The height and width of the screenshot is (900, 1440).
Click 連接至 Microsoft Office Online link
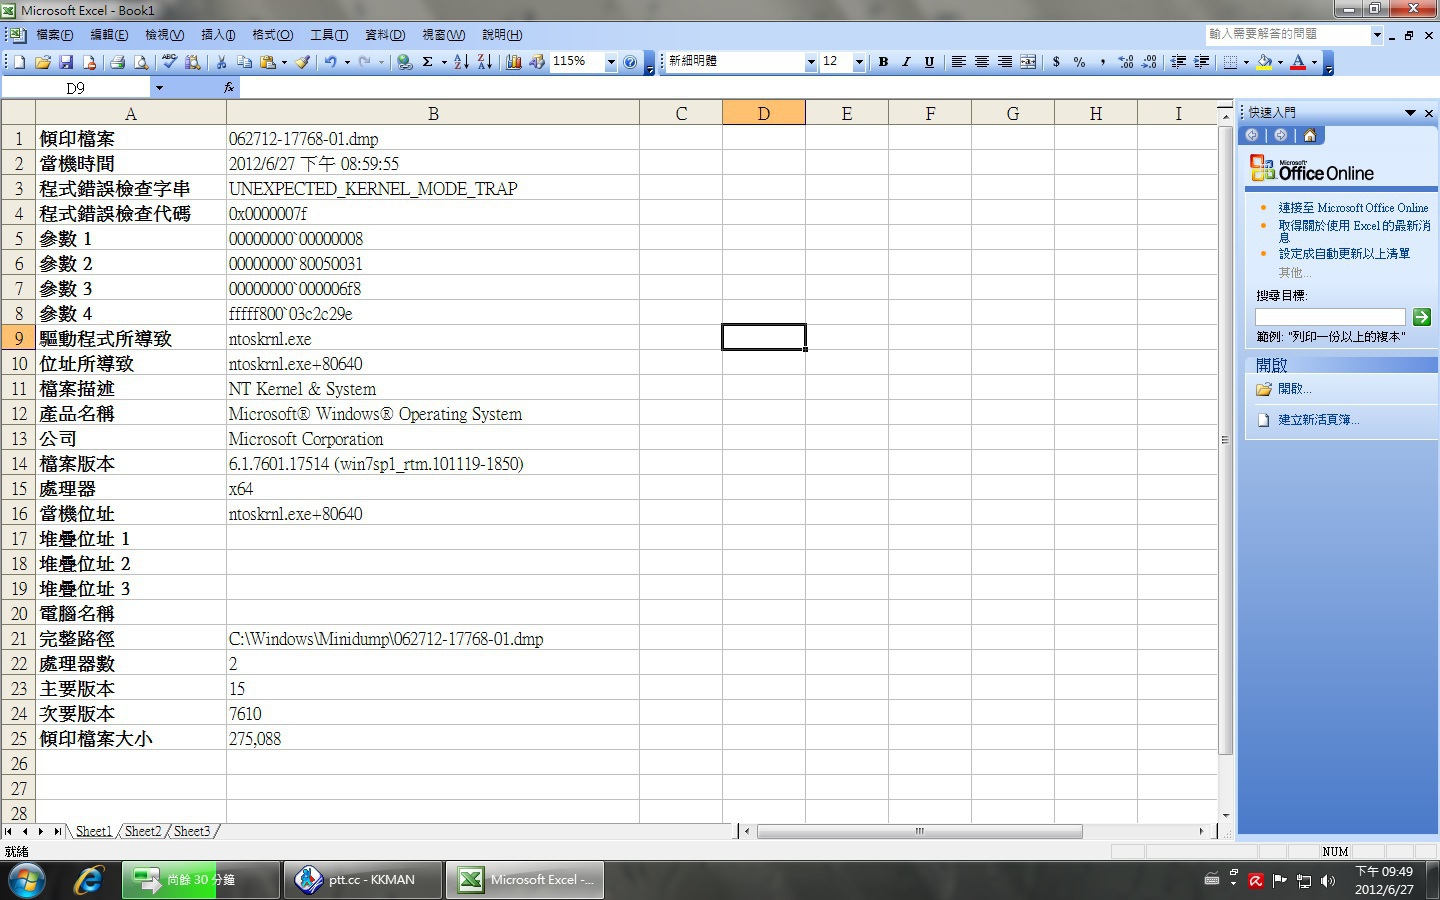pos(1353,208)
